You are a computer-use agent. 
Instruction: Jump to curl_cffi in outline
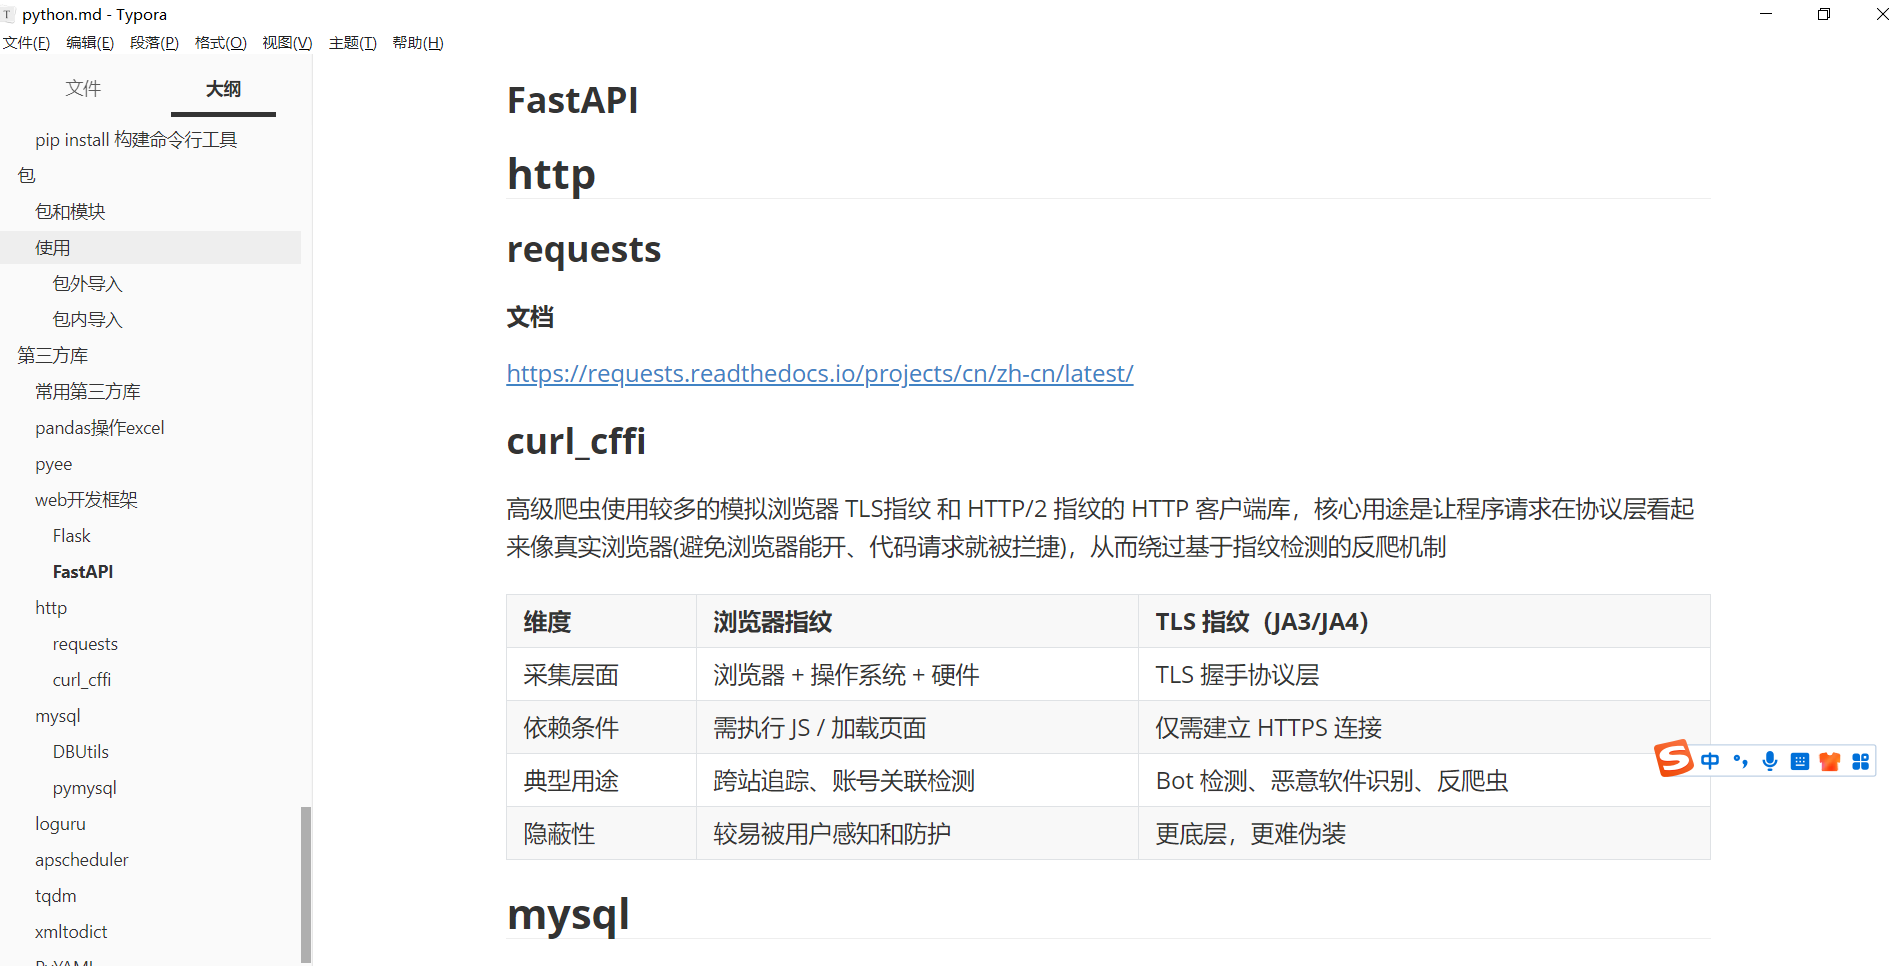pyautogui.click(x=82, y=680)
